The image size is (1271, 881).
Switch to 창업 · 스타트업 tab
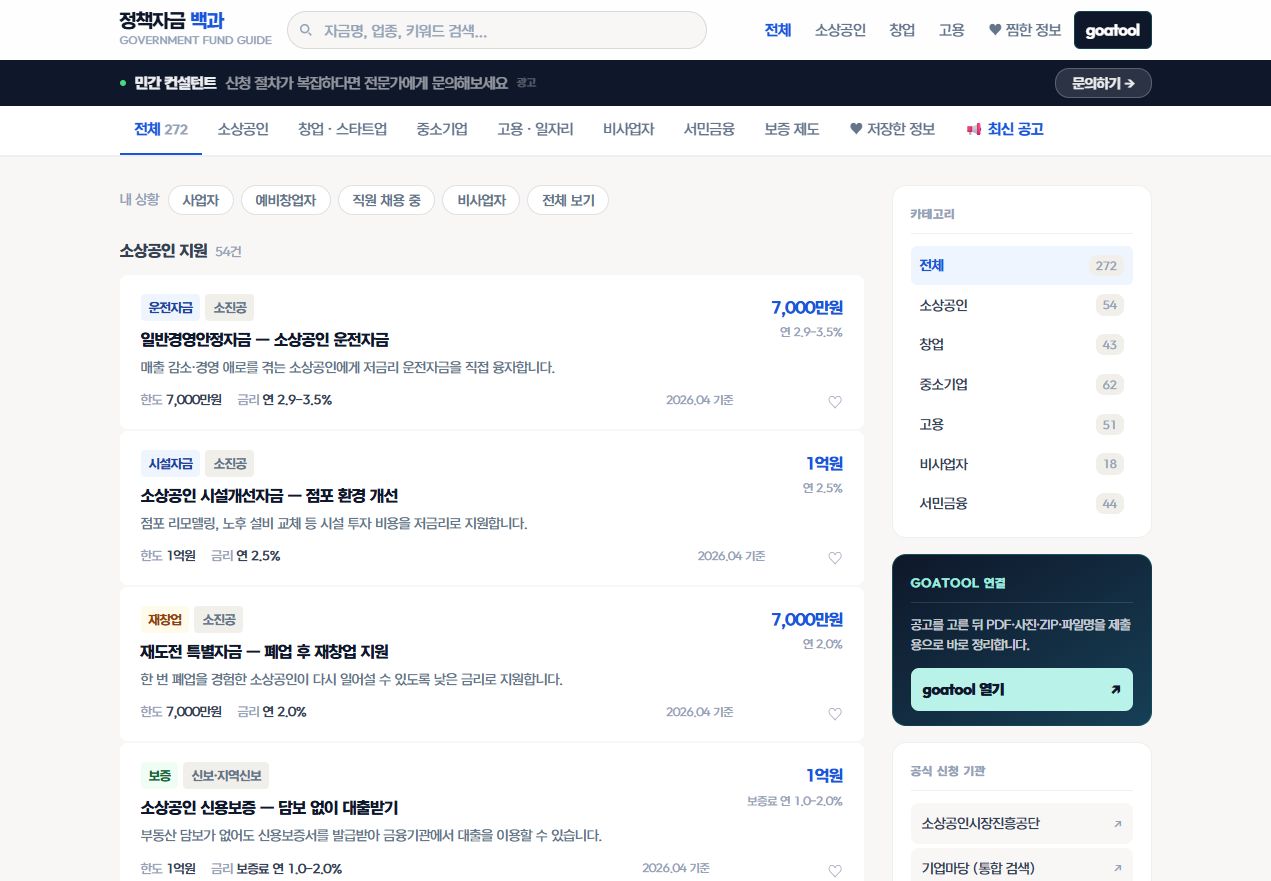pos(342,129)
